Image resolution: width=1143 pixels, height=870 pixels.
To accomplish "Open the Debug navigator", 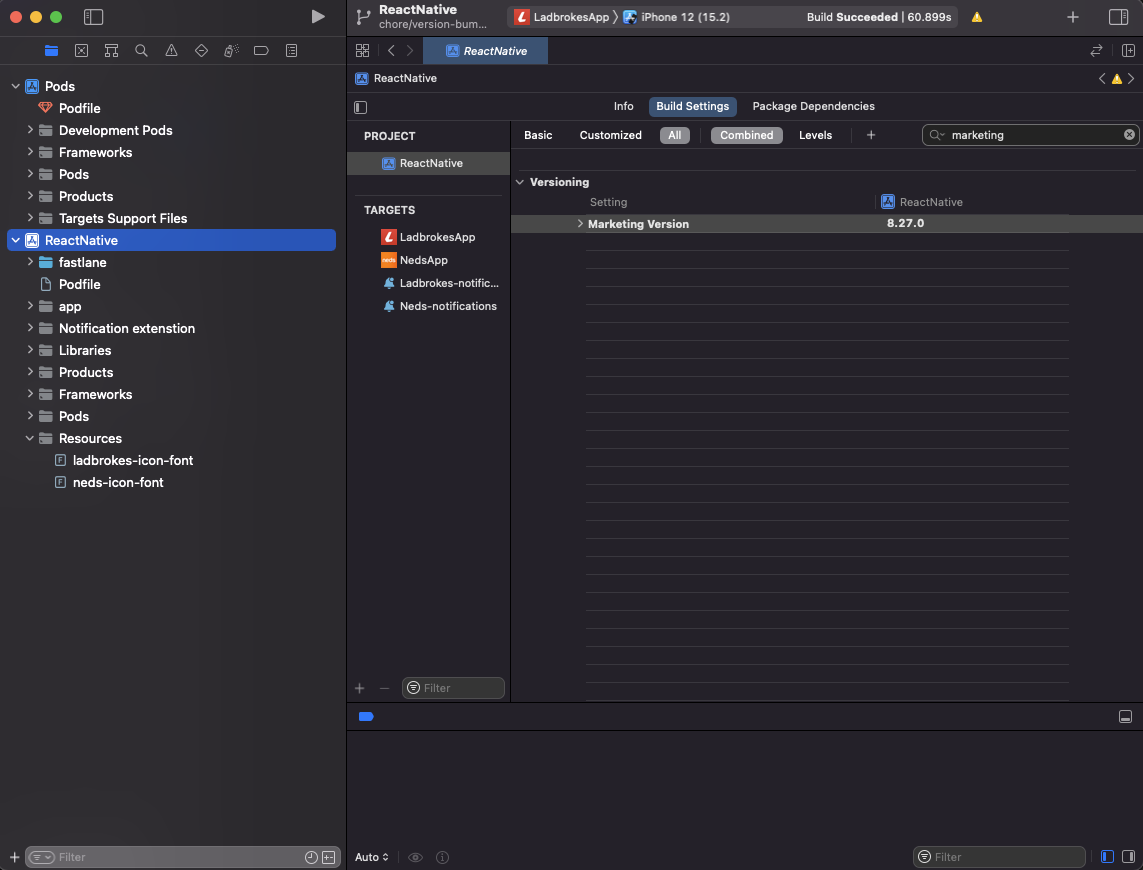I will [x=231, y=50].
